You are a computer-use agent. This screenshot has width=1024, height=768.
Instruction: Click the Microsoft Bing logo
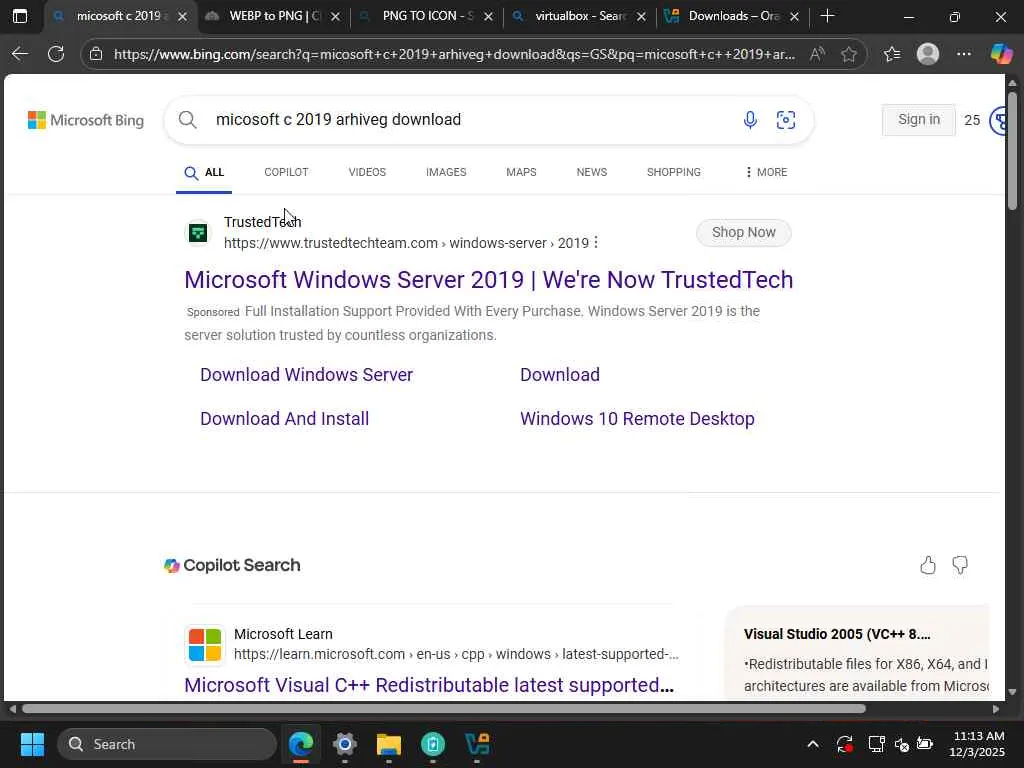point(86,120)
